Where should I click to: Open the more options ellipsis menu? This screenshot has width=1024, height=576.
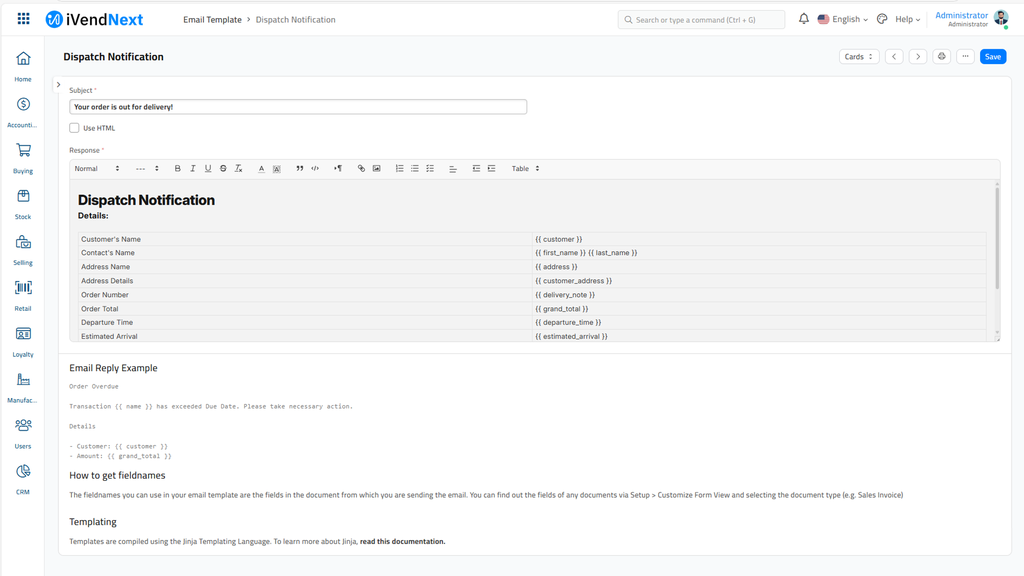(x=965, y=57)
